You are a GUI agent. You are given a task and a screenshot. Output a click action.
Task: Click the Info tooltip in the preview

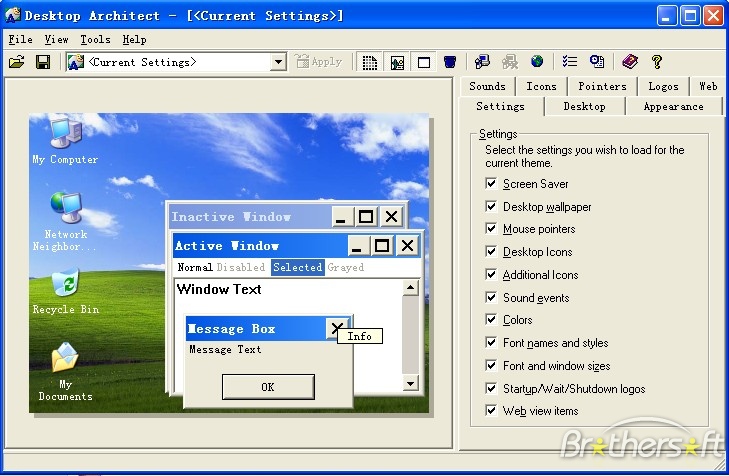pyautogui.click(x=359, y=336)
